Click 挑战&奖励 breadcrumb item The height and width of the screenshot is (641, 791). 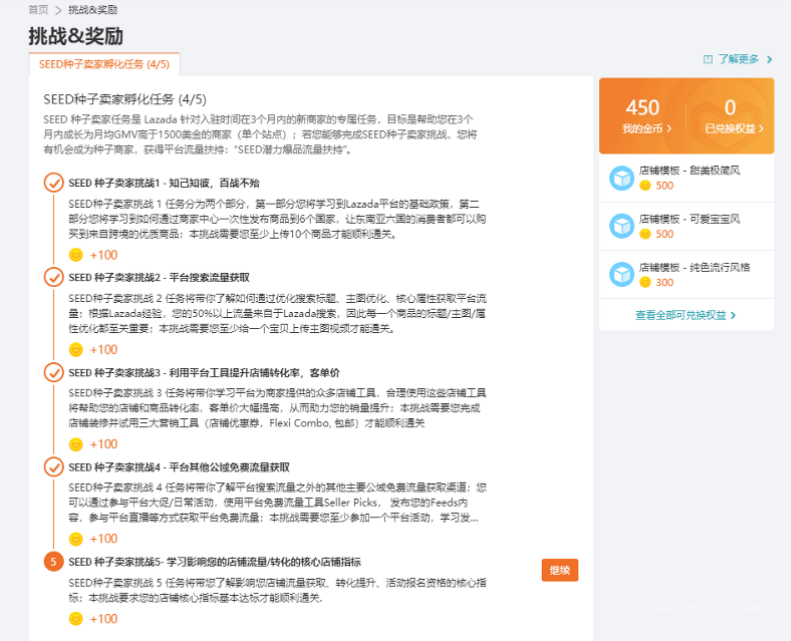coord(93,10)
